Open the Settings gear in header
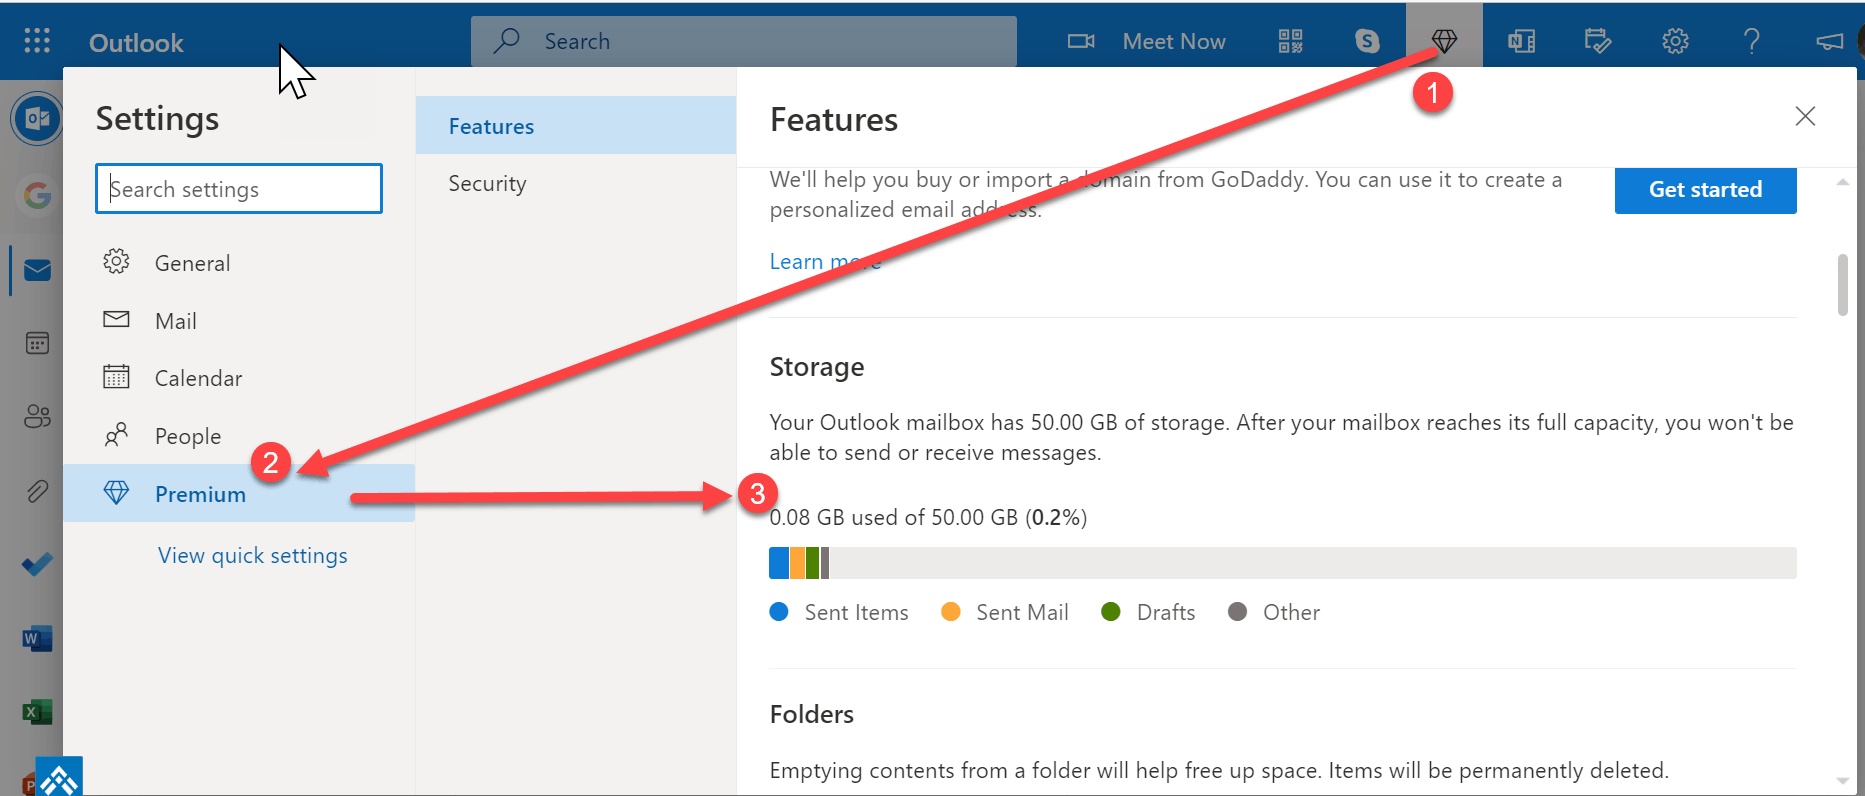1865x796 pixels. click(1675, 41)
